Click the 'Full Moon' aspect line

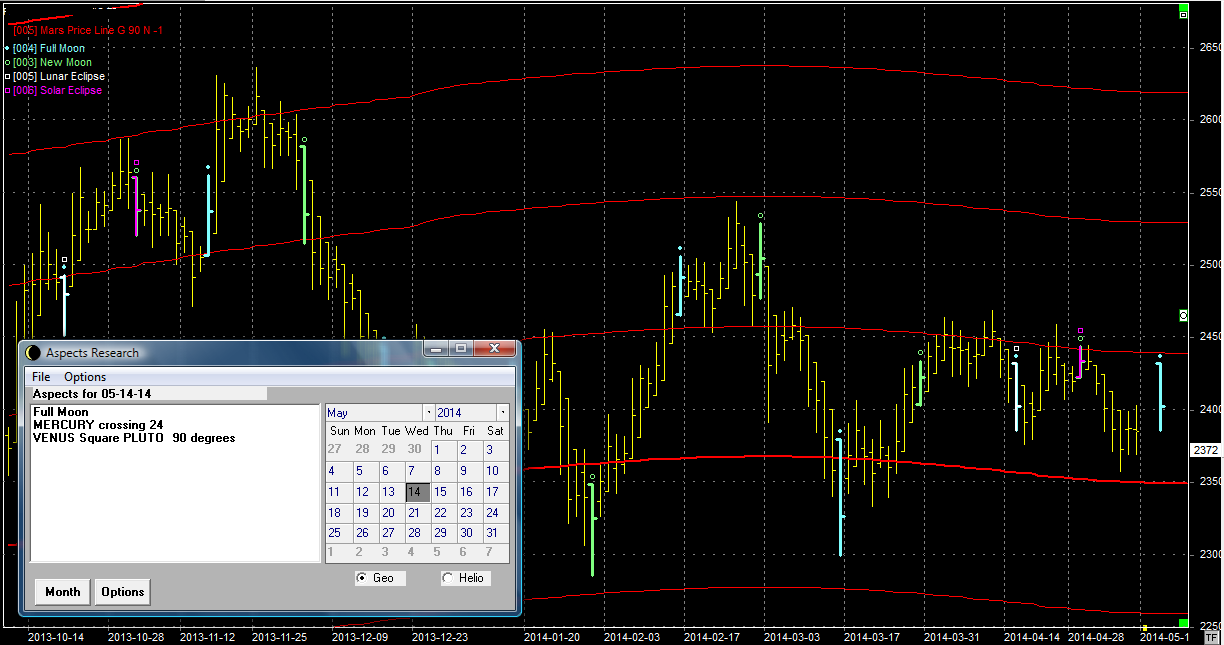(x=60, y=412)
